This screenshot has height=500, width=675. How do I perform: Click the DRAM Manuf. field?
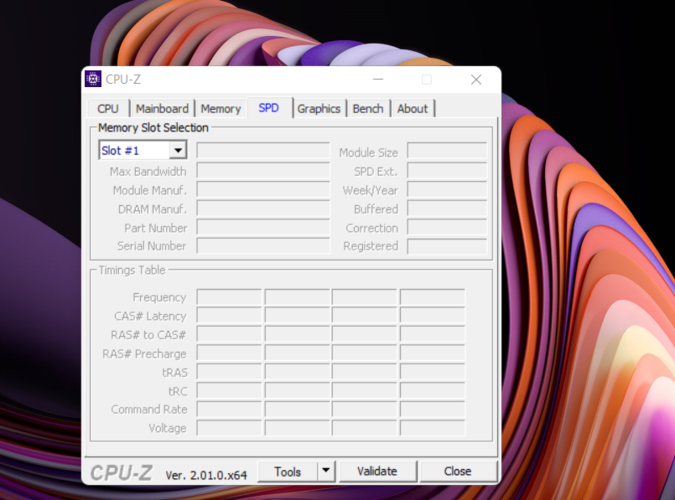(263, 208)
